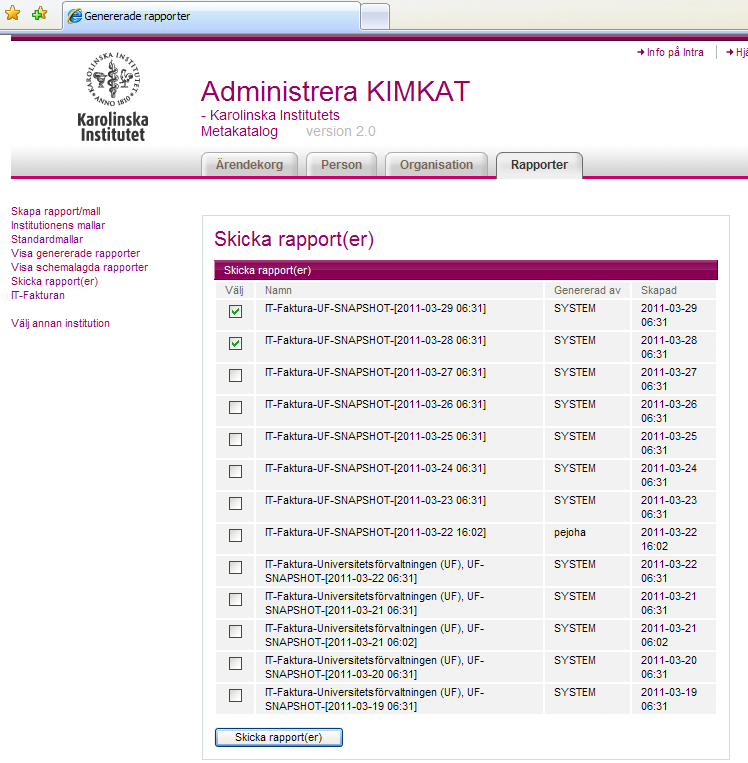The height and width of the screenshot is (763, 748).
Task: Open a new blank browser tab
Action: [375, 17]
